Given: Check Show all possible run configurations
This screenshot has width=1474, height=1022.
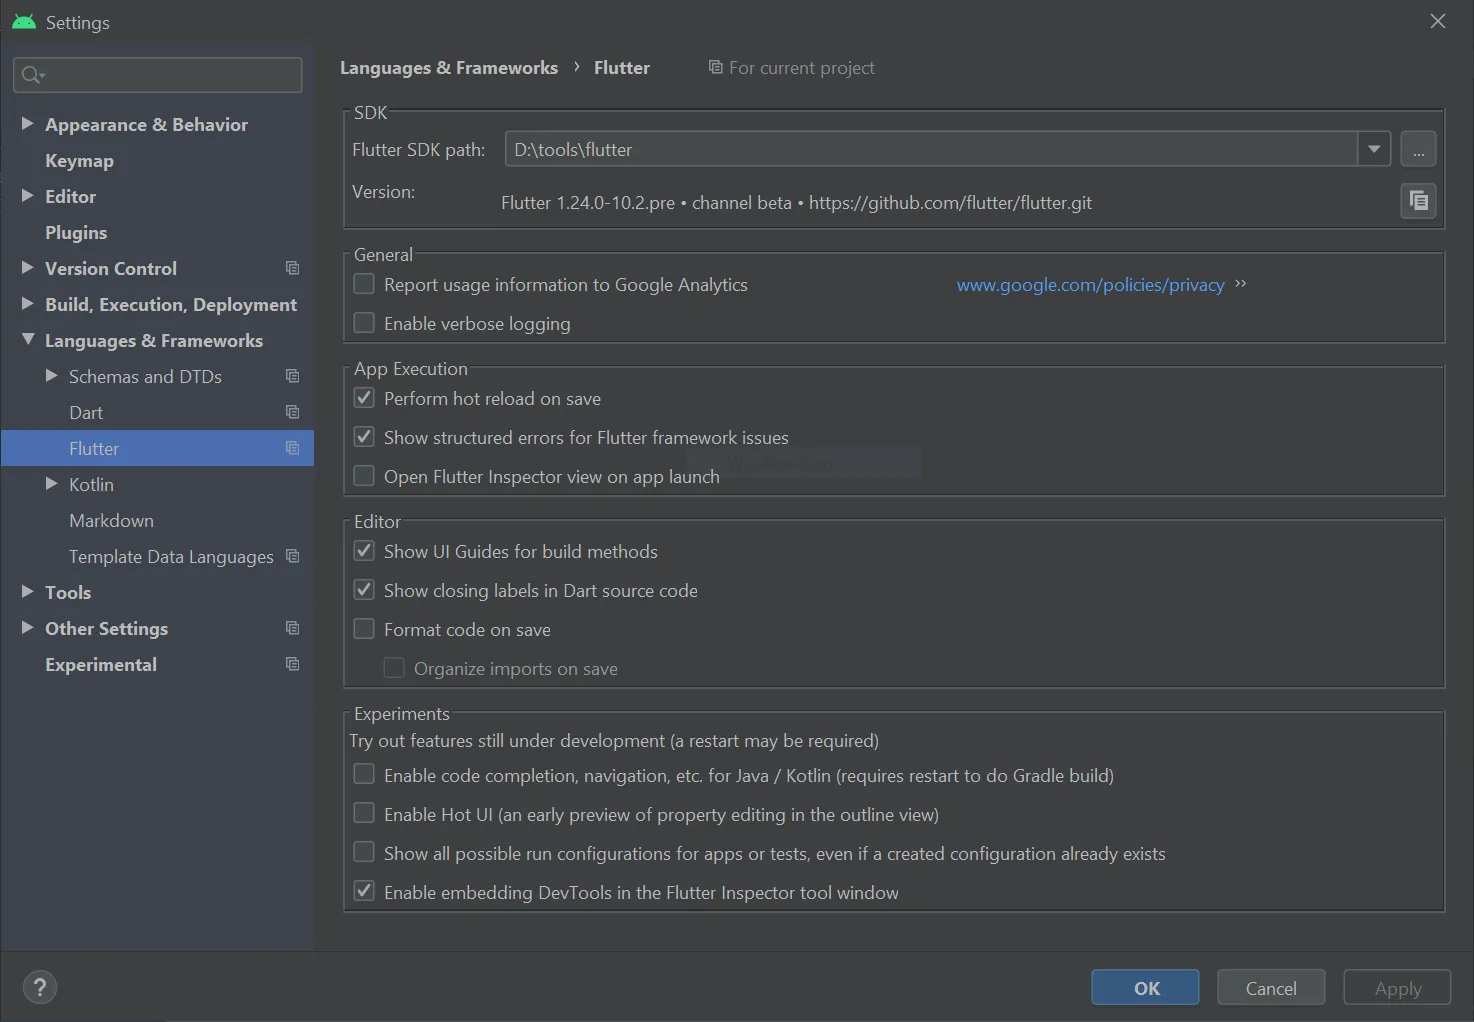Looking at the screenshot, I should coord(364,853).
